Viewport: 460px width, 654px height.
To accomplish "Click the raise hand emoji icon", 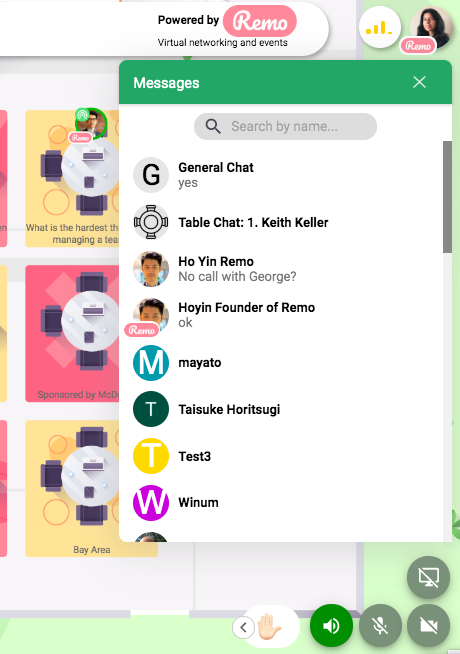I will (x=269, y=626).
